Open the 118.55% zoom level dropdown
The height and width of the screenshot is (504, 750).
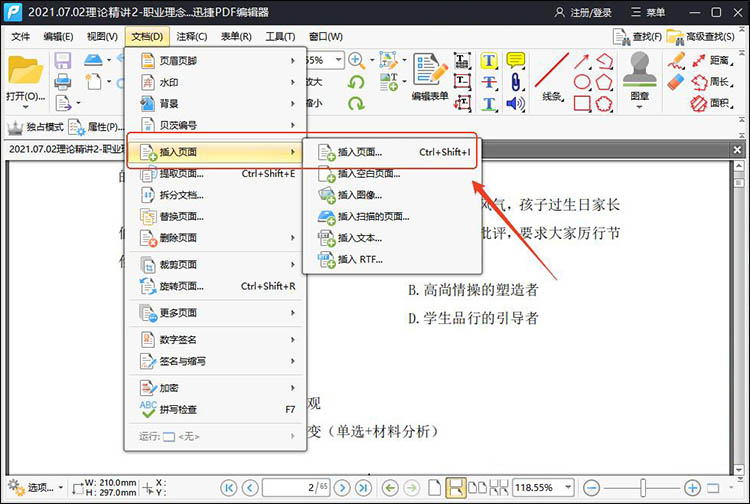point(568,488)
